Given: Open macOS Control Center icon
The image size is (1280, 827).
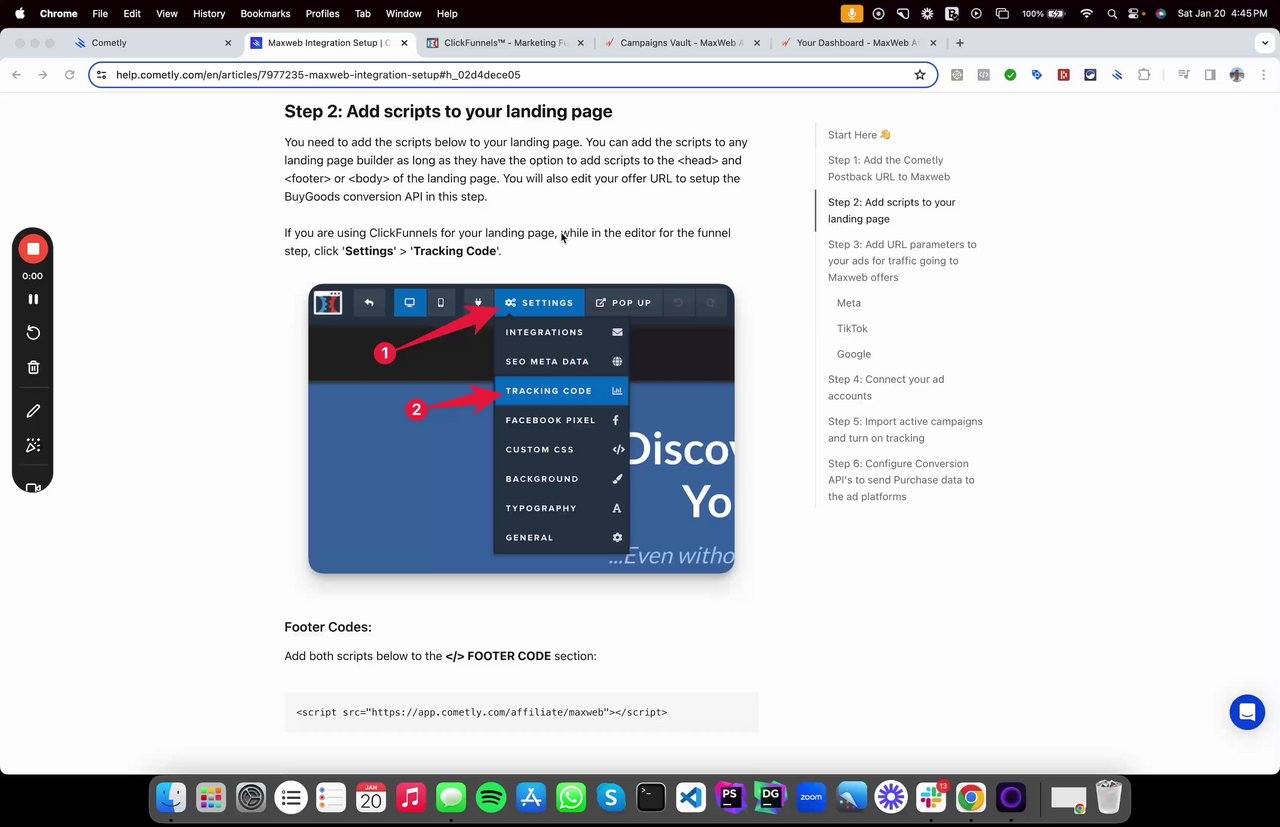Looking at the screenshot, I should click(1135, 13).
